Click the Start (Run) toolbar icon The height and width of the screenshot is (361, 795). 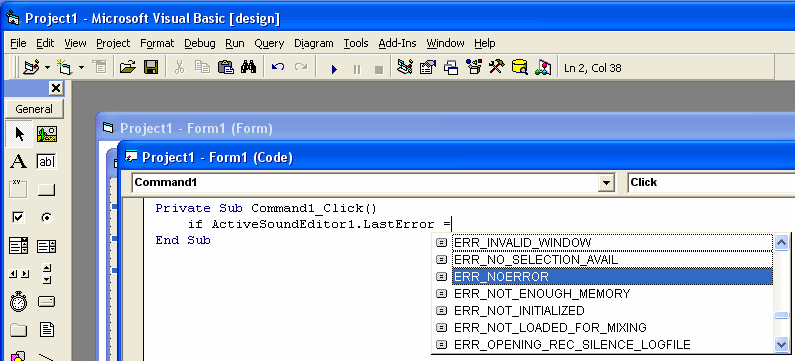(334, 68)
